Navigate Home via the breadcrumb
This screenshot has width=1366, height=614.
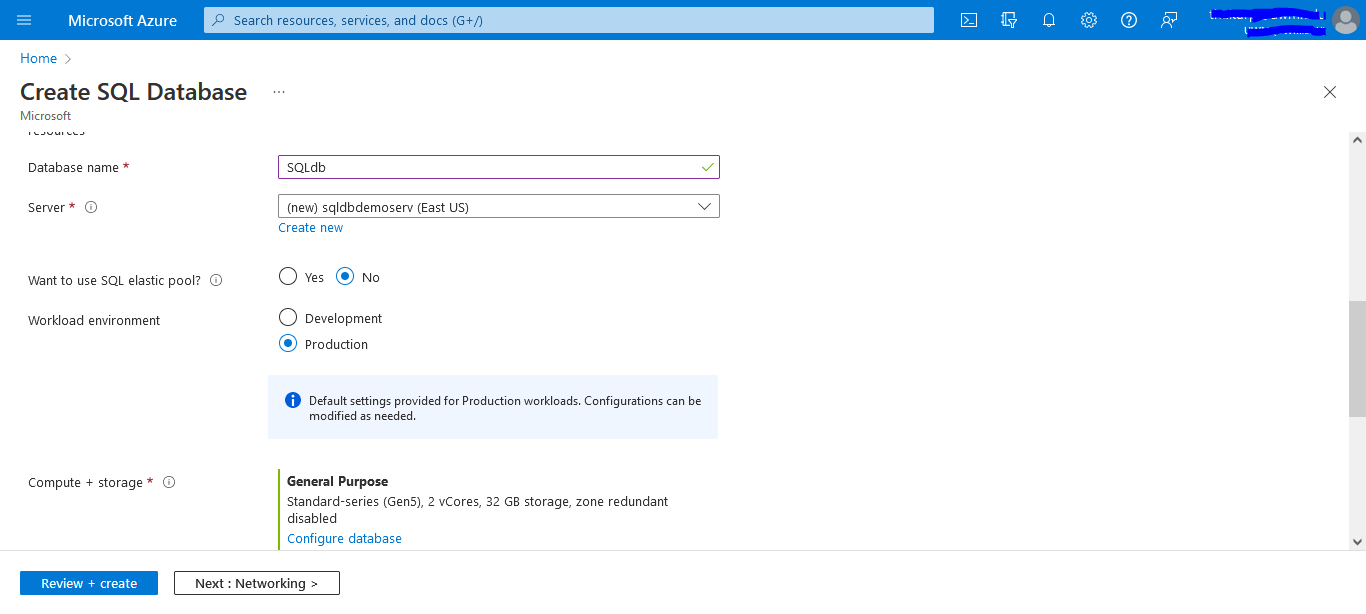pos(37,58)
